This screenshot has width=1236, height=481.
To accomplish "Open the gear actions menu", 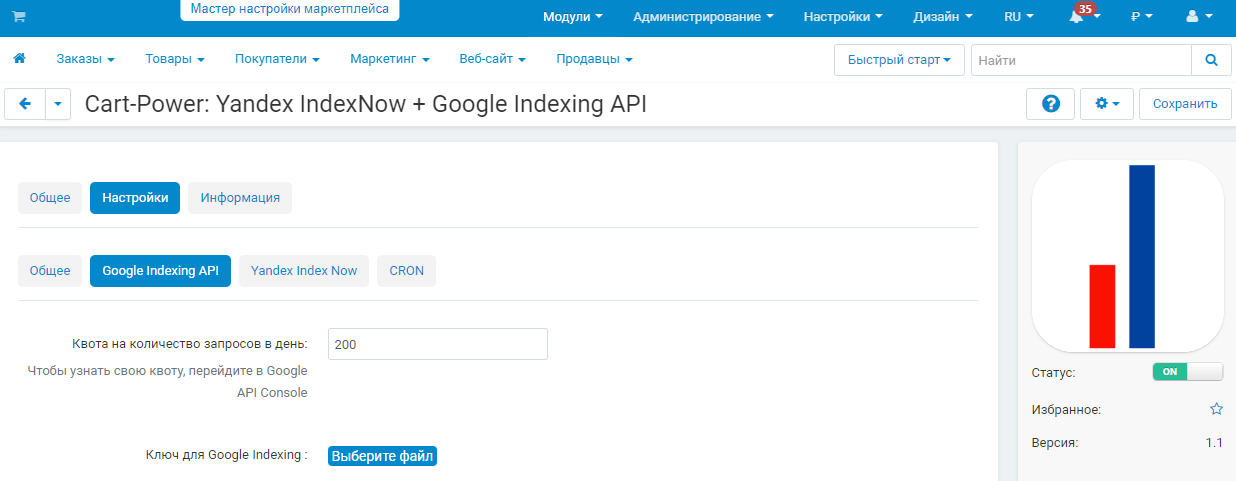I will pyautogui.click(x=1107, y=104).
